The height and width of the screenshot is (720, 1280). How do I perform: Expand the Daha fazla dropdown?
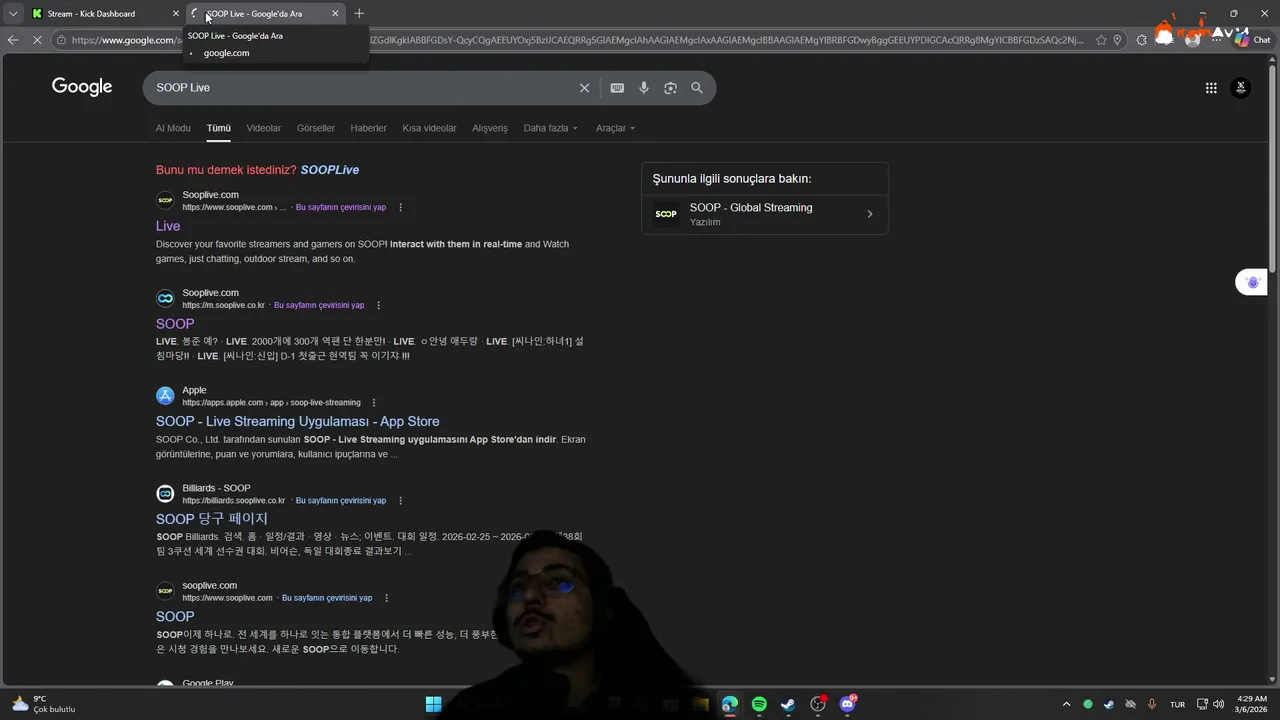tap(551, 128)
